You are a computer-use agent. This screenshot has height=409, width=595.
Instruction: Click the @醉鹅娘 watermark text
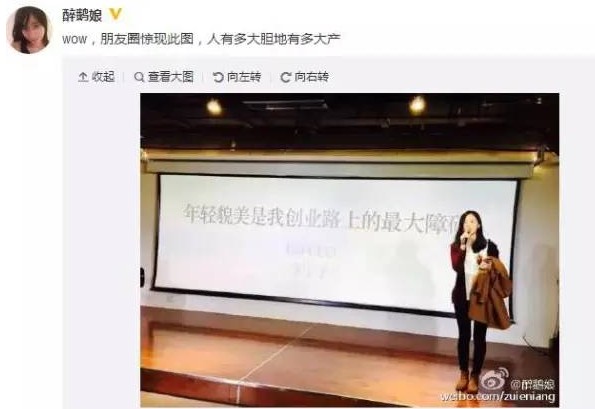tap(532, 384)
